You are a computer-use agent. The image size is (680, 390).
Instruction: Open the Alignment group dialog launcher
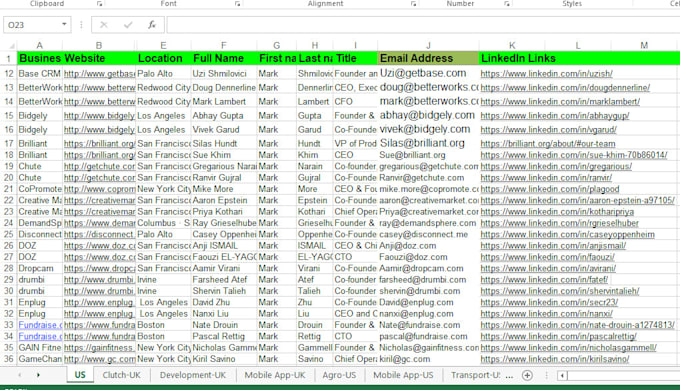click(x=413, y=3)
